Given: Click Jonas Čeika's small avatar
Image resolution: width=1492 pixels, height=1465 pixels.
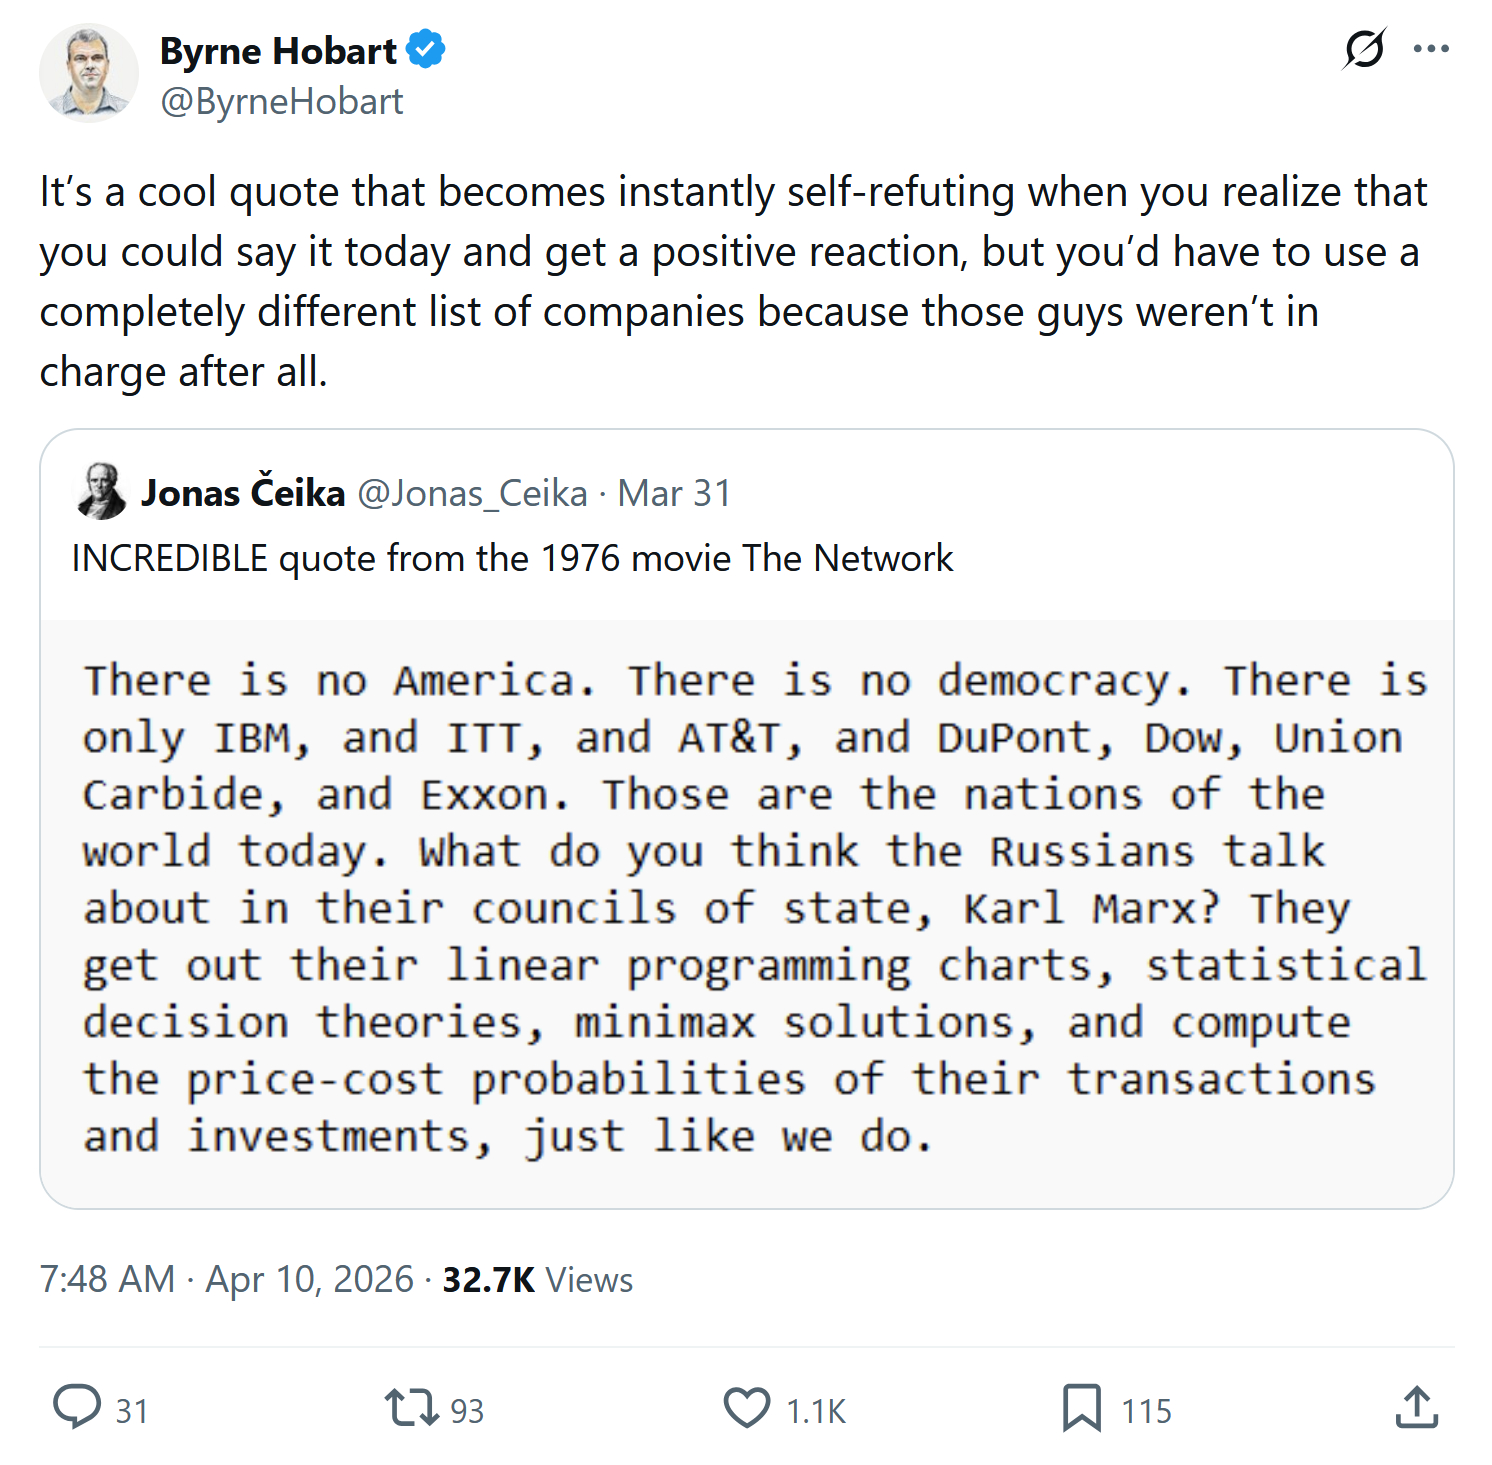Looking at the screenshot, I should click(101, 491).
